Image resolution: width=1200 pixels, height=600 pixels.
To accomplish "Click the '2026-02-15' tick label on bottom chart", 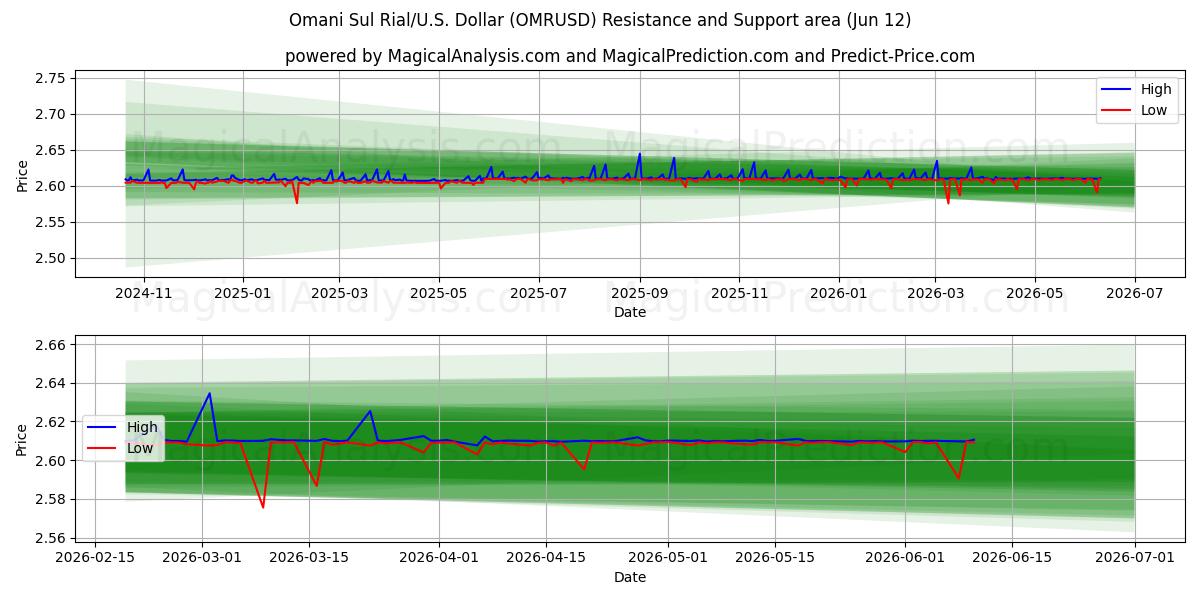I will click(95, 558).
